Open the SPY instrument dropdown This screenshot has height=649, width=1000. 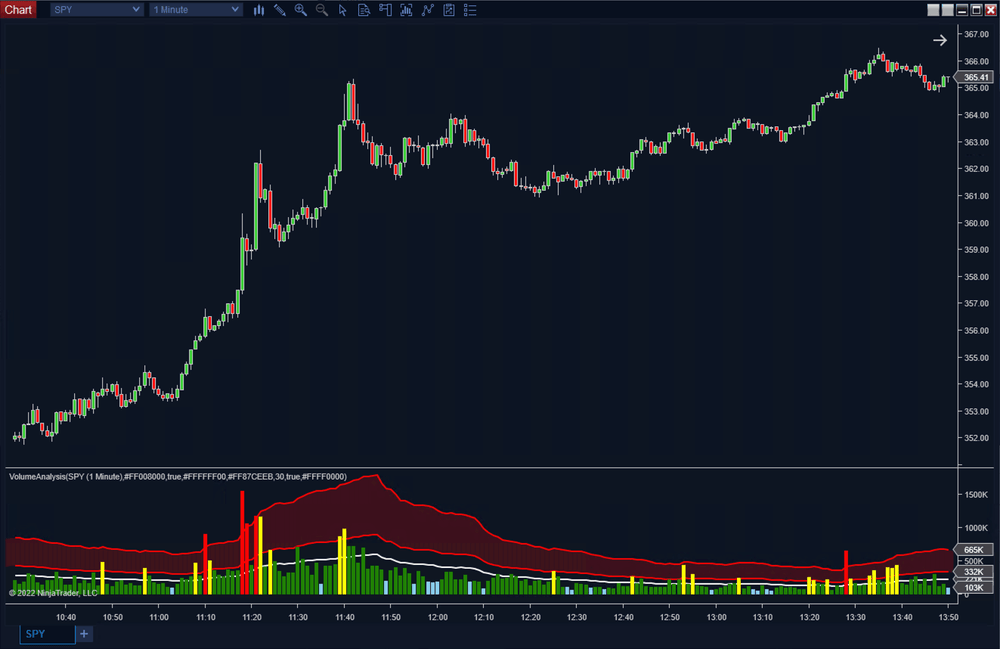(x=95, y=9)
